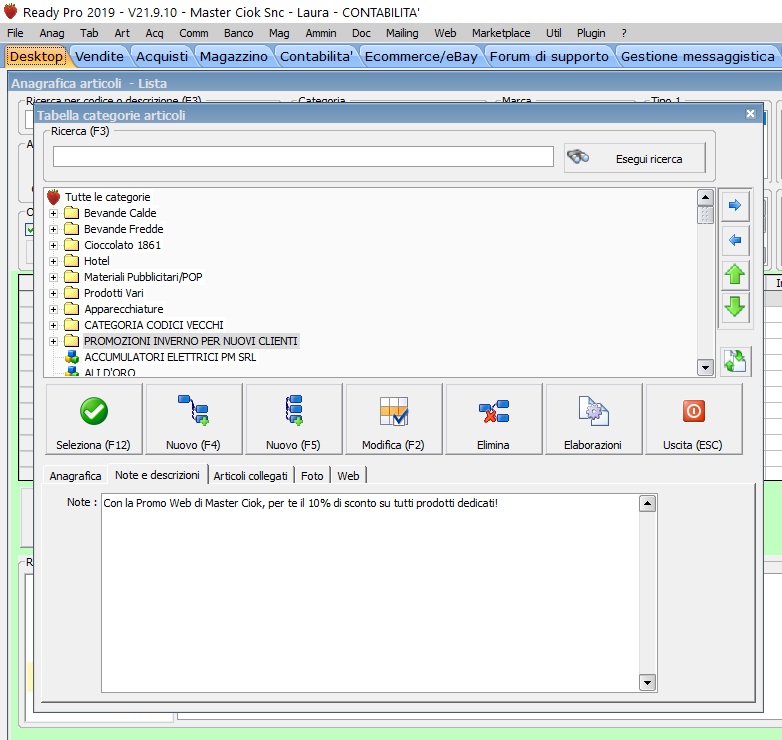
Task: Click the strawberry icon at Tutte le categorie
Action: click(53, 197)
